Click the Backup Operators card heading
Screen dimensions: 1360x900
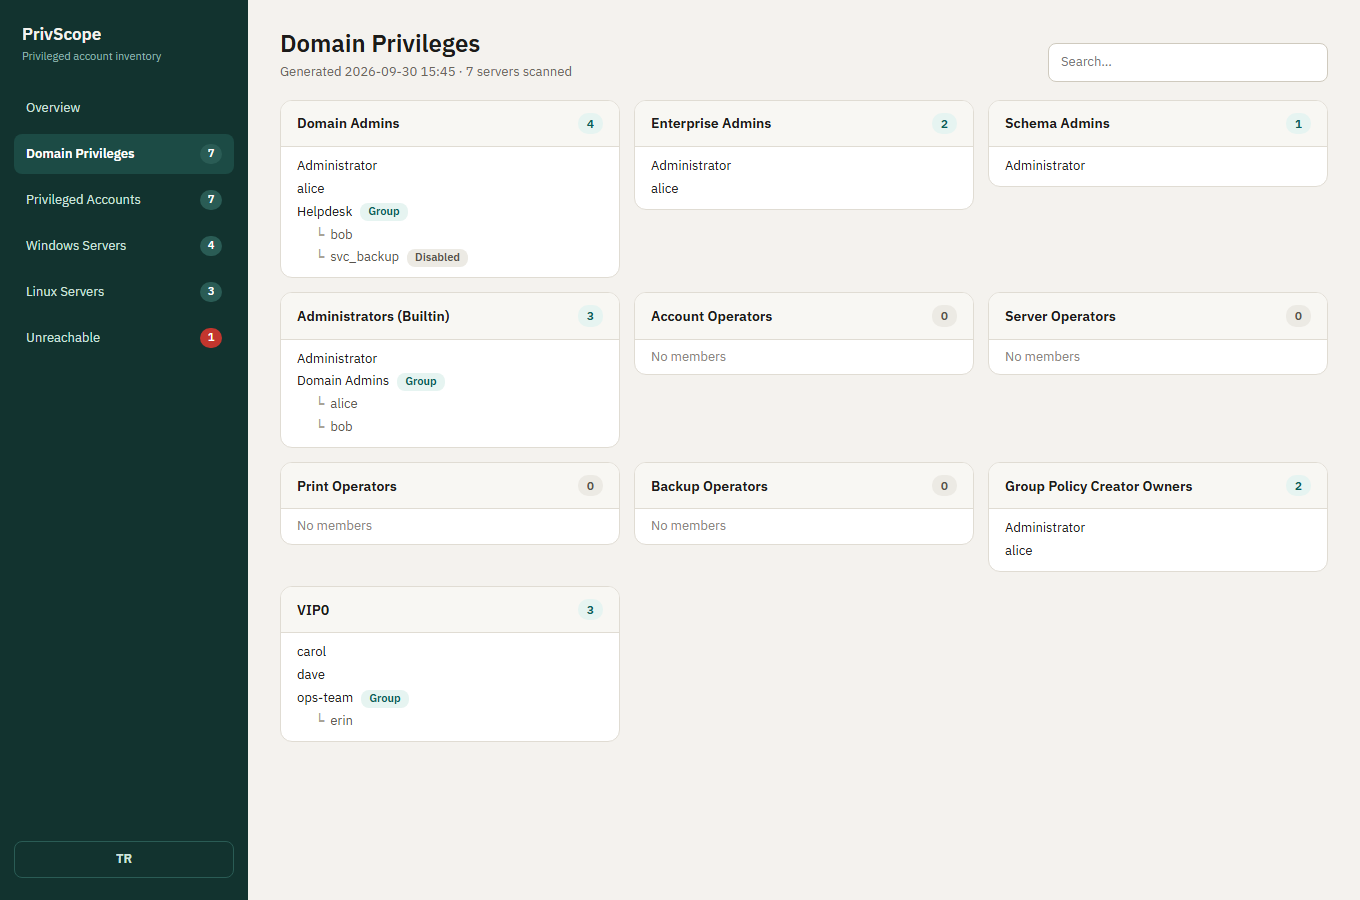coord(709,487)
